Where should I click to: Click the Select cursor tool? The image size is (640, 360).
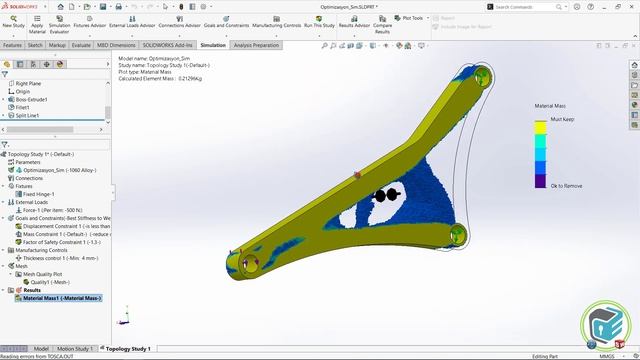pyautogui.click(x=165, y=7)
